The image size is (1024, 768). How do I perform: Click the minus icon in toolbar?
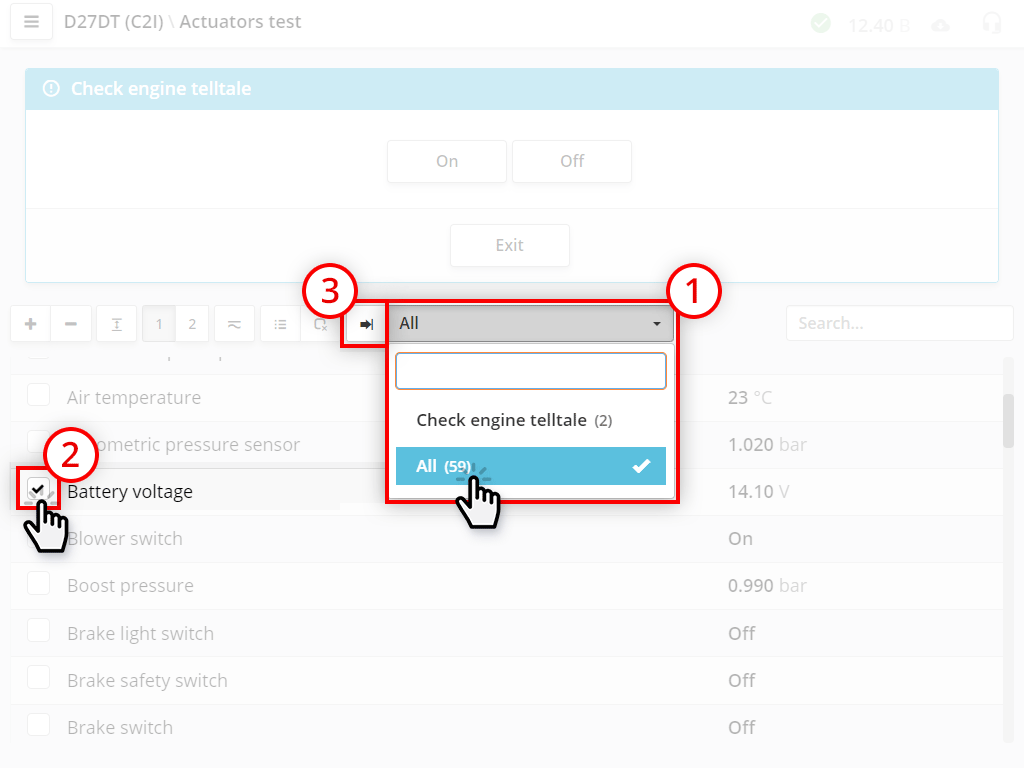(71, 324)
